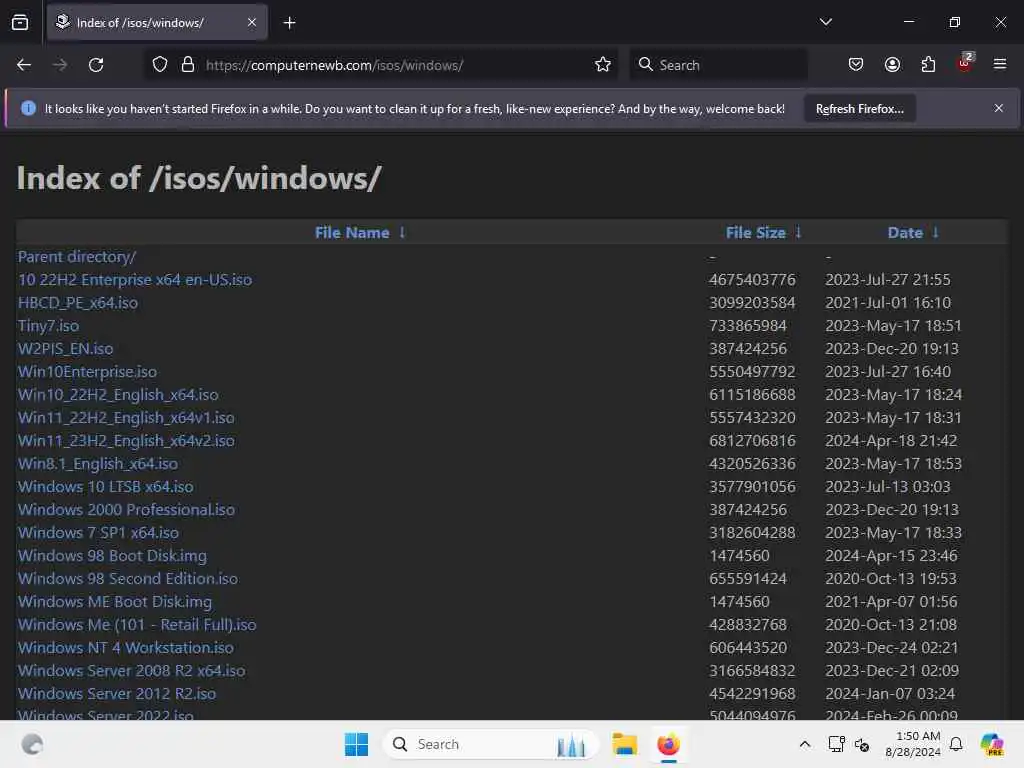Bookmark this page with star icon
The height and width of the screenshot is (768, 1024).
pyautogui.click(x=603, y=65)
